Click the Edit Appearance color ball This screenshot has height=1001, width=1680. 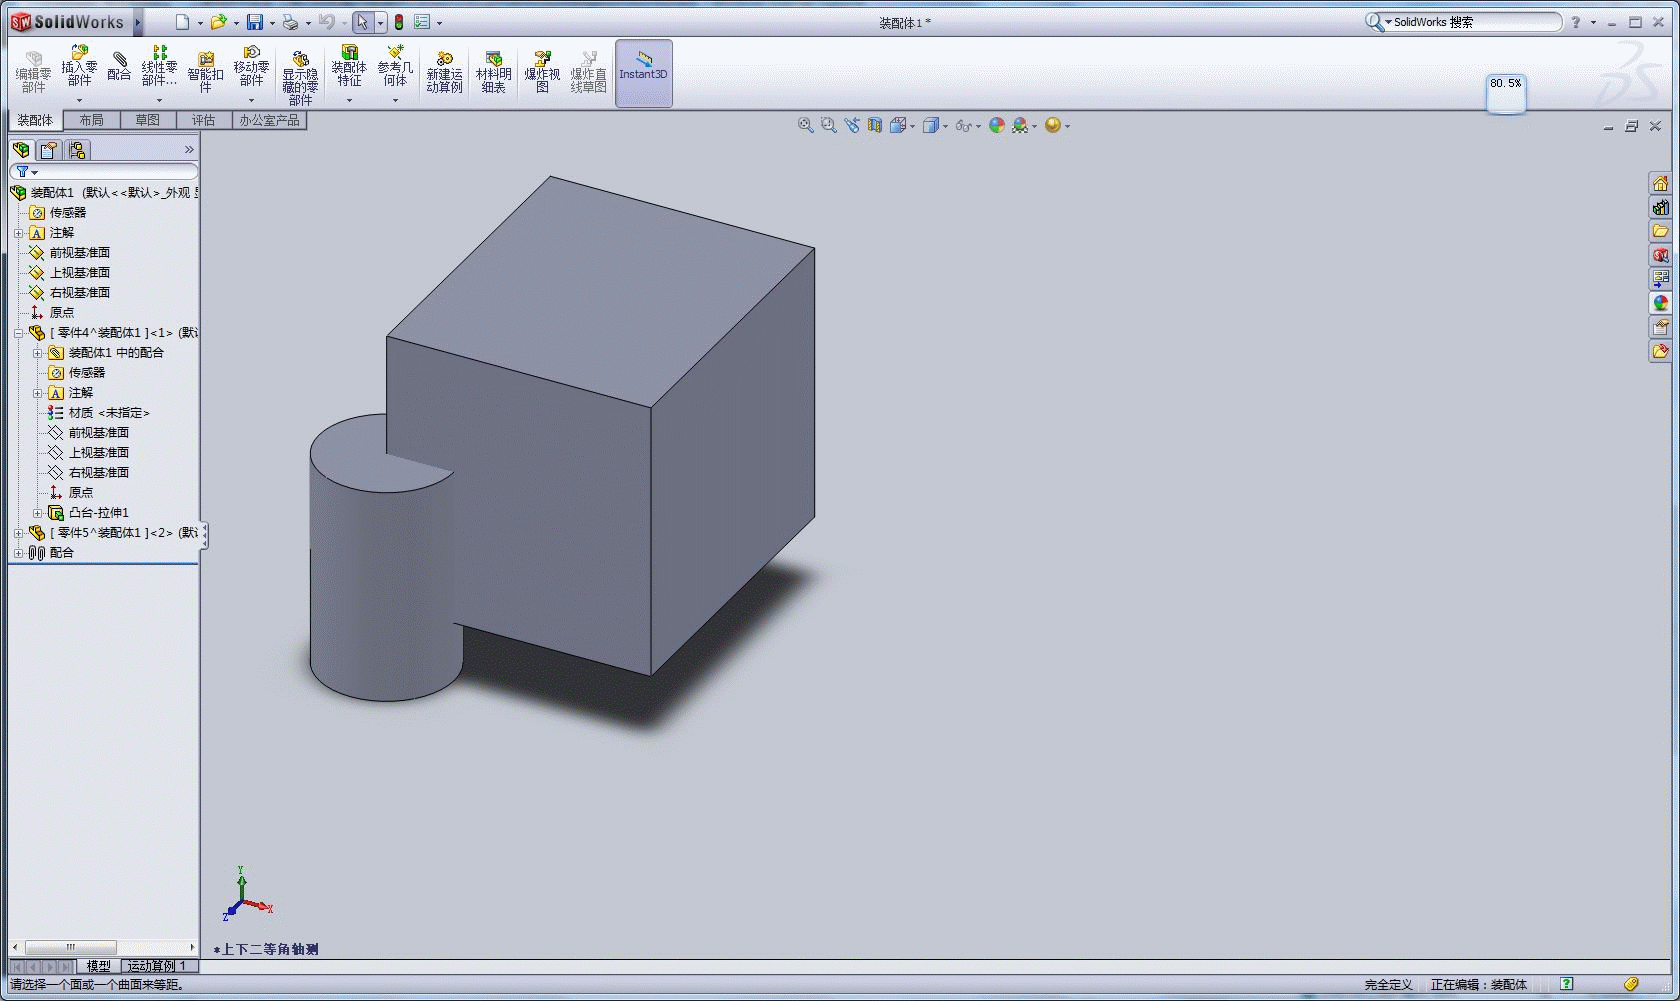[996, 125]
